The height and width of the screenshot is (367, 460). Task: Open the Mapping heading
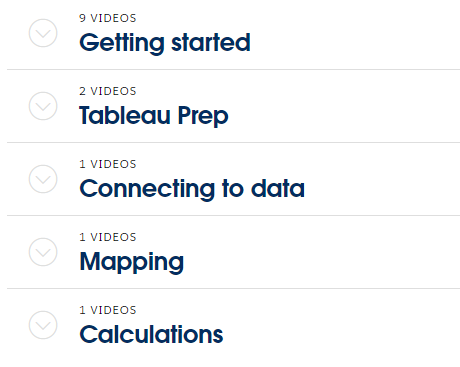(132, 262)
